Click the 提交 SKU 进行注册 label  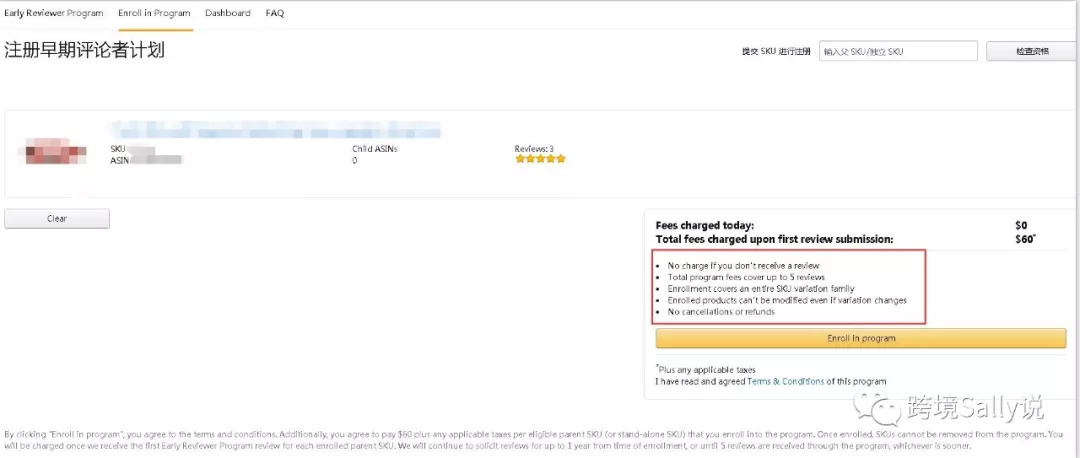click(x=776, y=51)
